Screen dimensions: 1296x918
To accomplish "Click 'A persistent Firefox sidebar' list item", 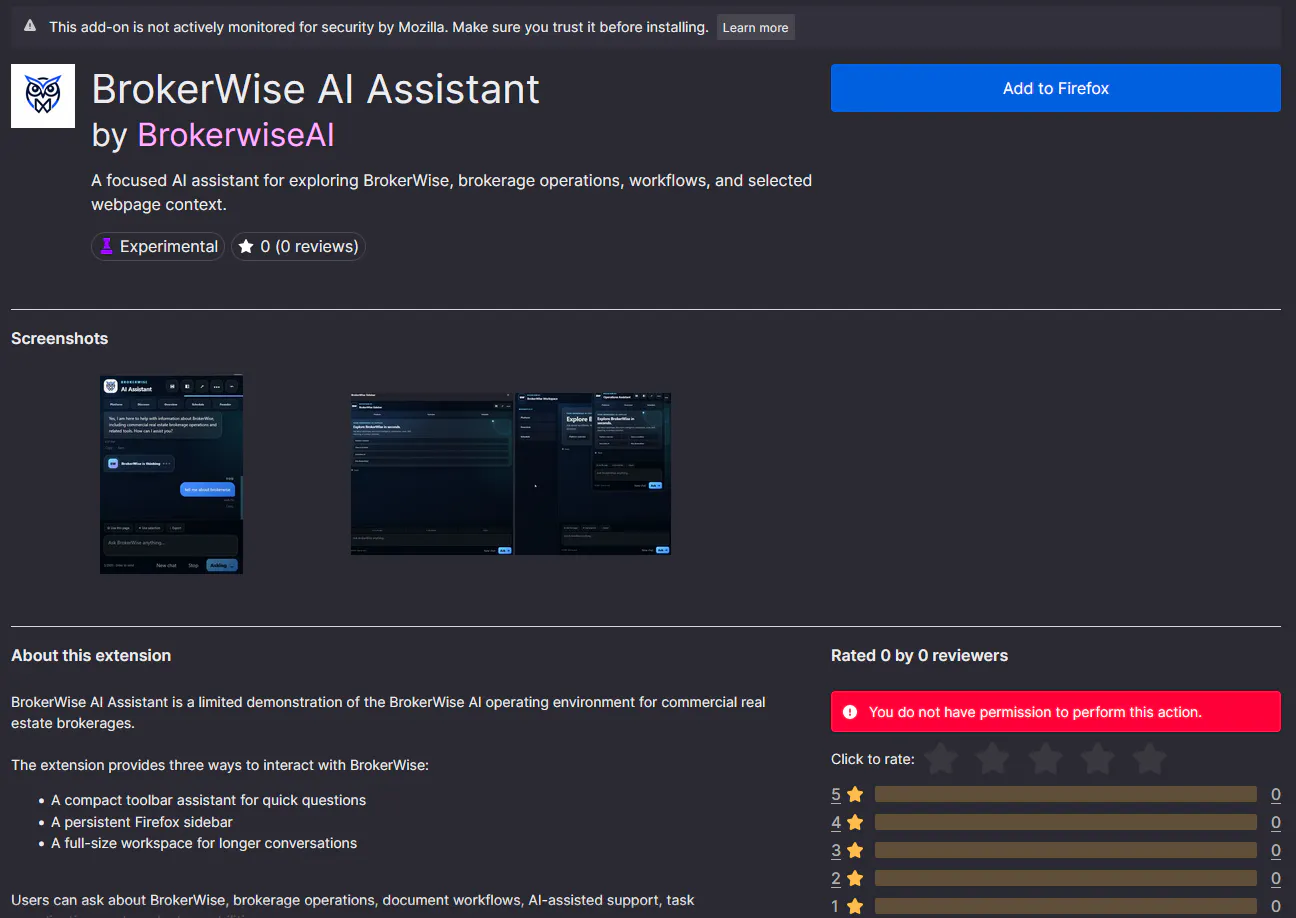I will tap(142, 822).
